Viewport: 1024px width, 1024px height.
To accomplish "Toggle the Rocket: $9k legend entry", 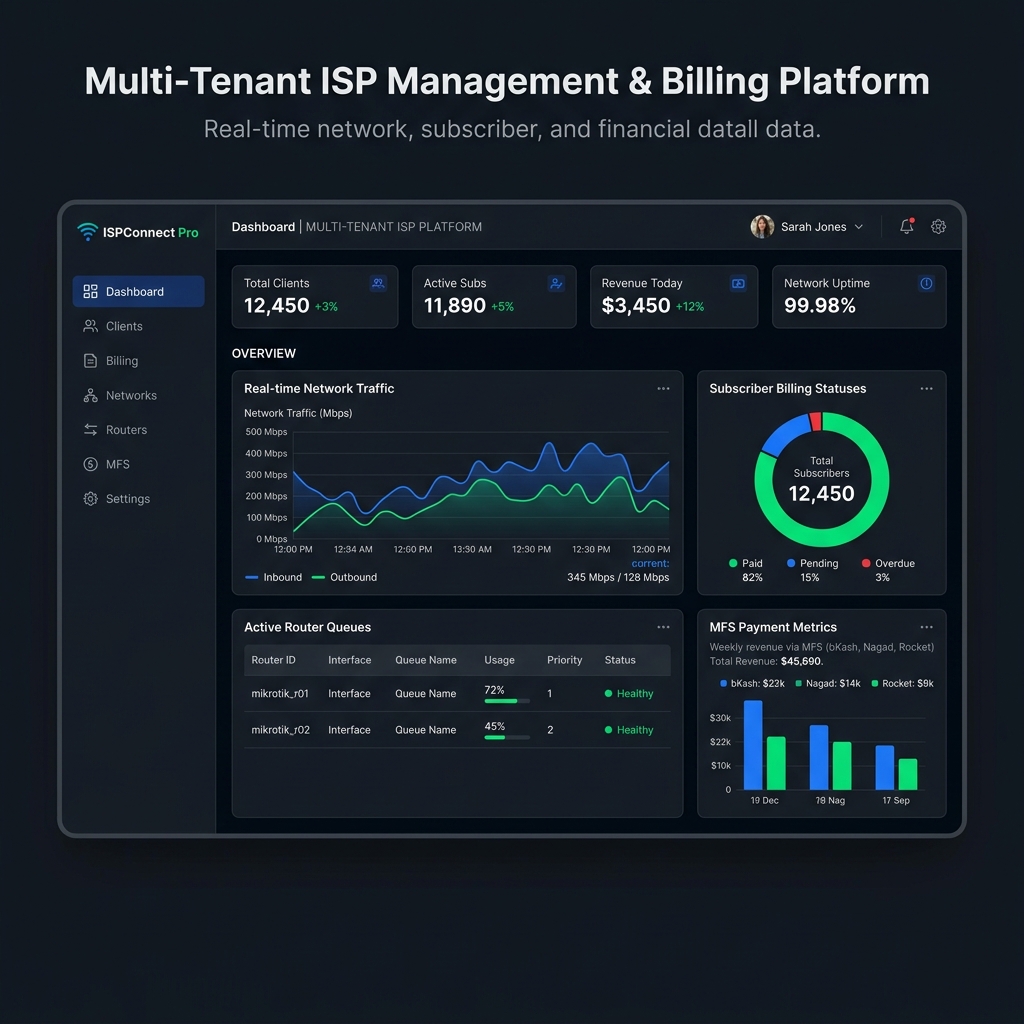I will tap(903, 683).
